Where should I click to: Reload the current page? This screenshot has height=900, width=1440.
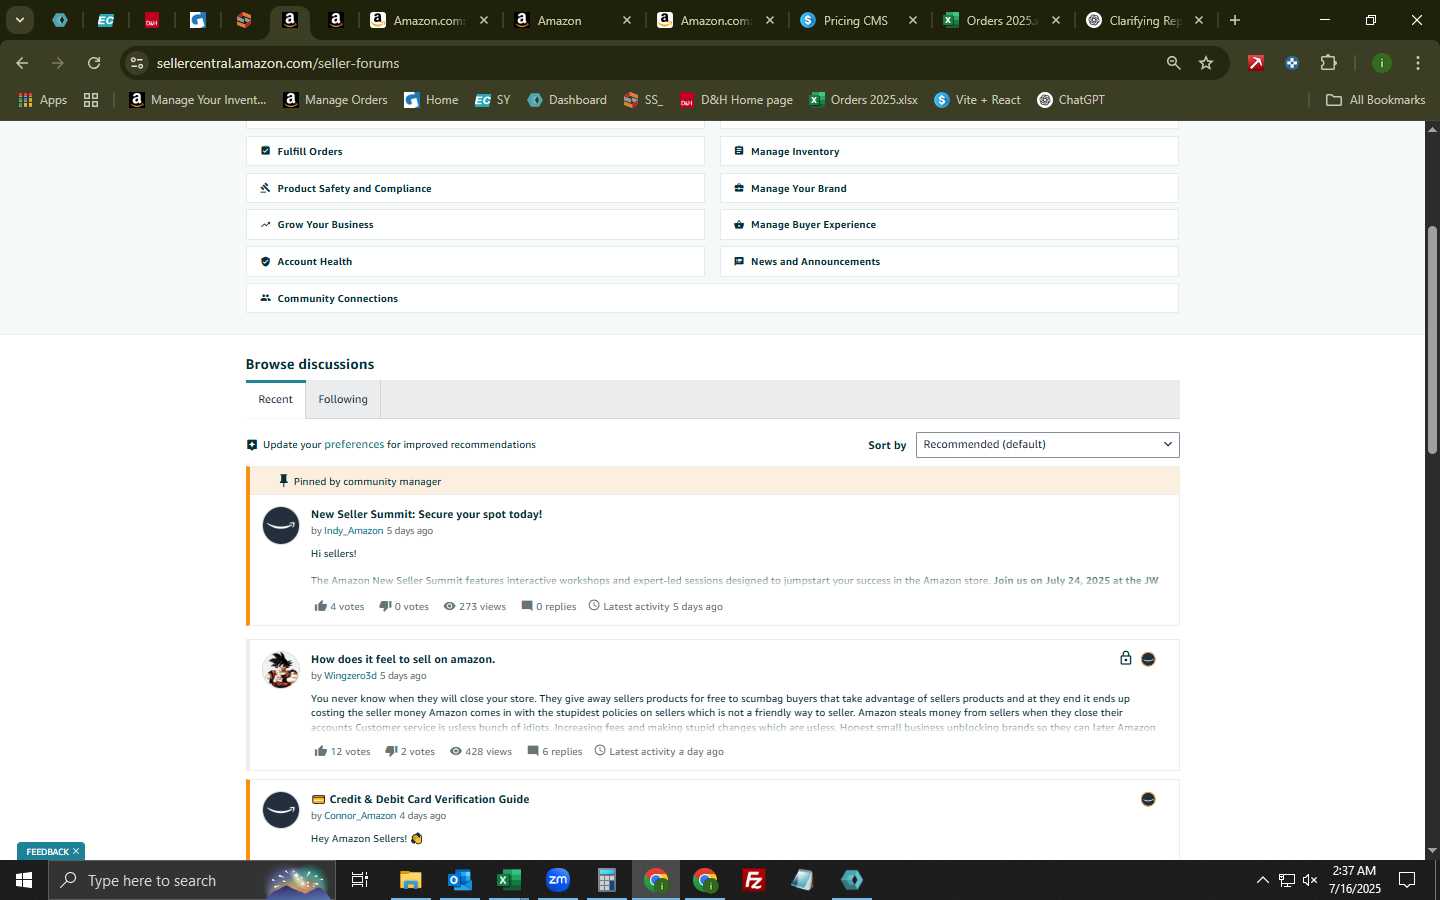pos(94,63)
